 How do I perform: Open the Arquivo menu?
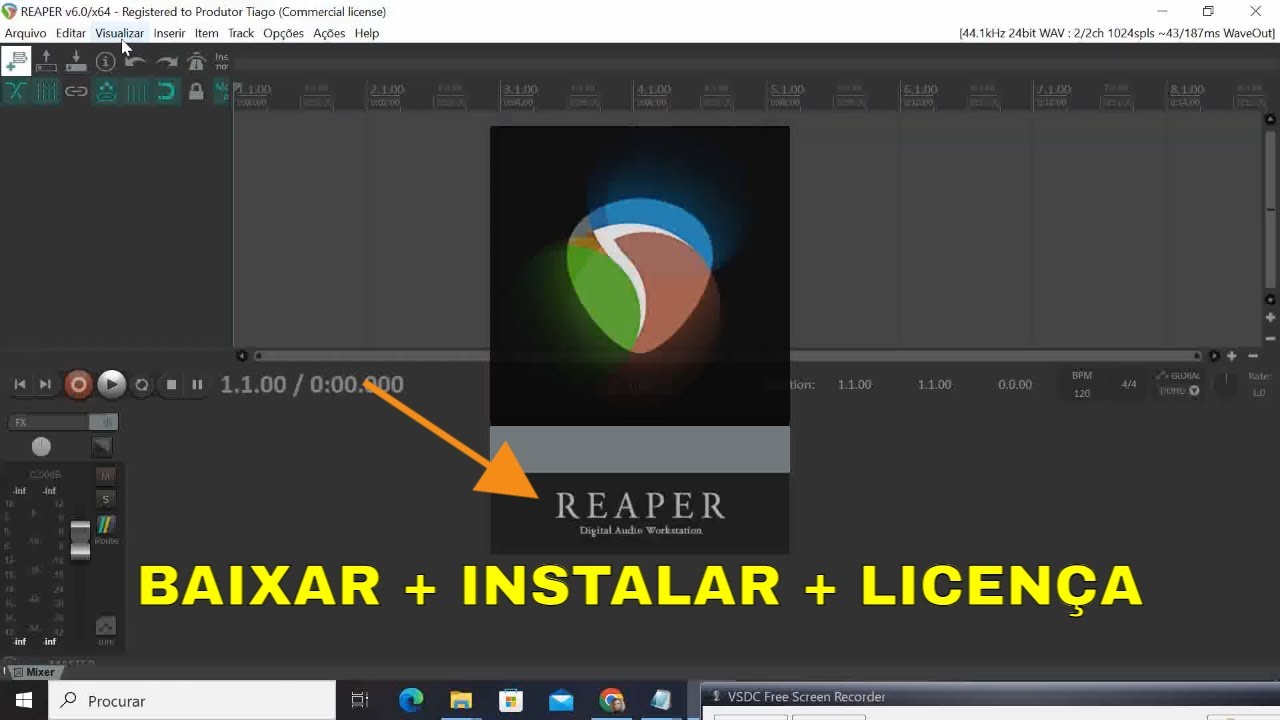[x=25, y=33]
